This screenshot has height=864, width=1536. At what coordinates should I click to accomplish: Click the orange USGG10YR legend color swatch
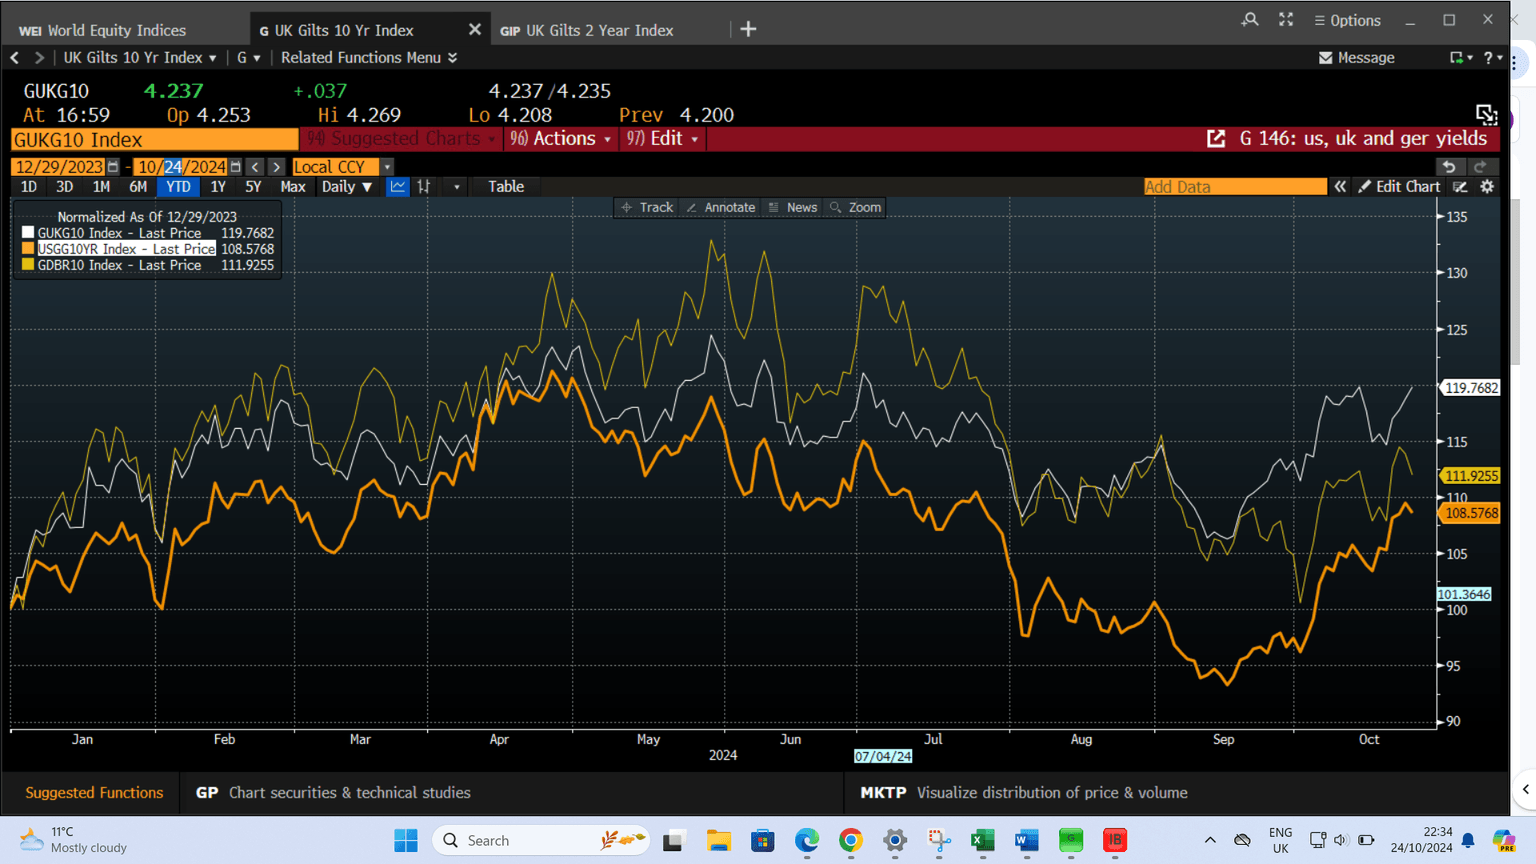pos(28,249)
